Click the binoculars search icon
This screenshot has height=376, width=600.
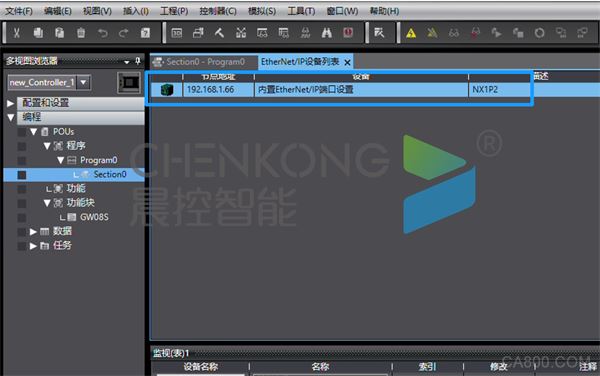326,33
